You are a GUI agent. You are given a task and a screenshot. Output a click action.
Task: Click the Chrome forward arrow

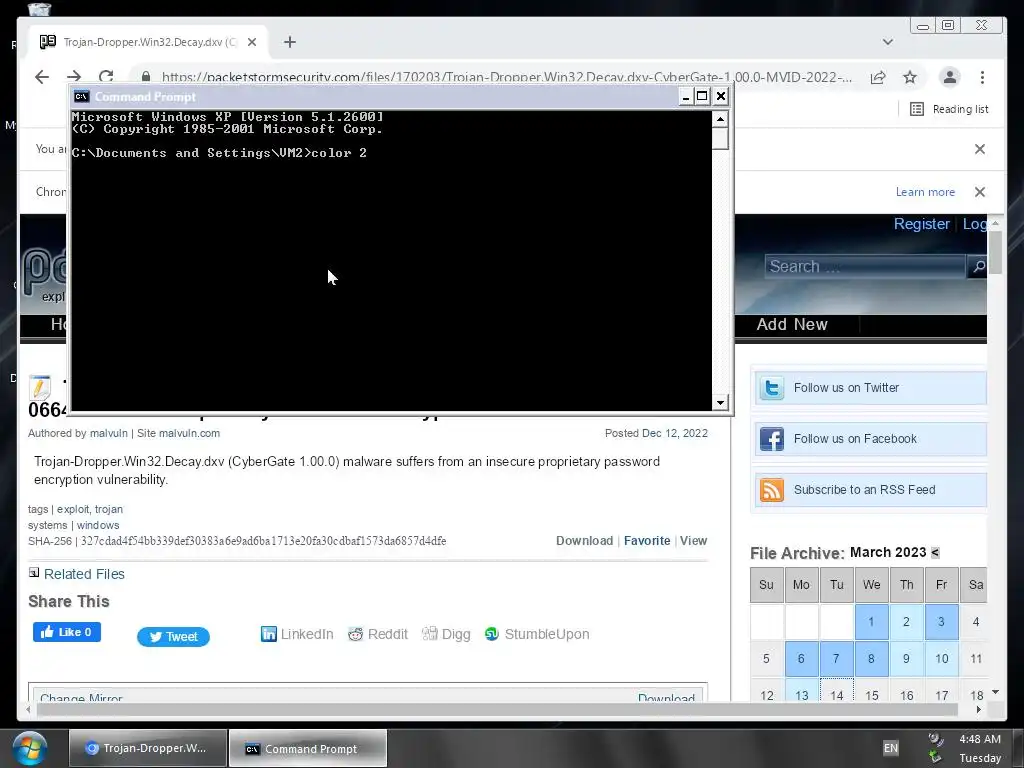click(74, 77)
